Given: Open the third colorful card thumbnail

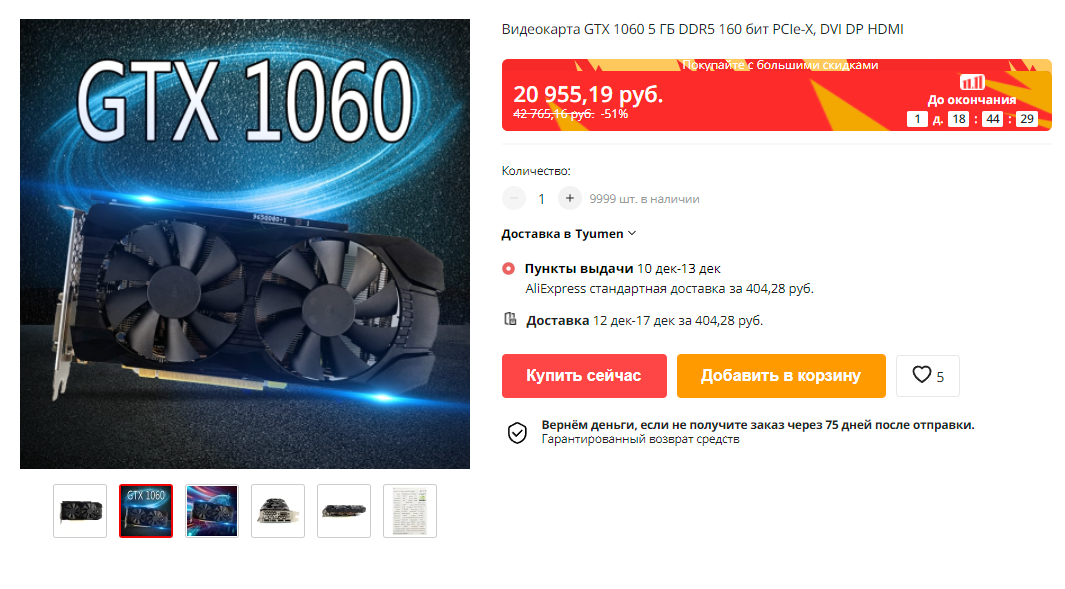Looking at the screenshot, I should [212, 511].
